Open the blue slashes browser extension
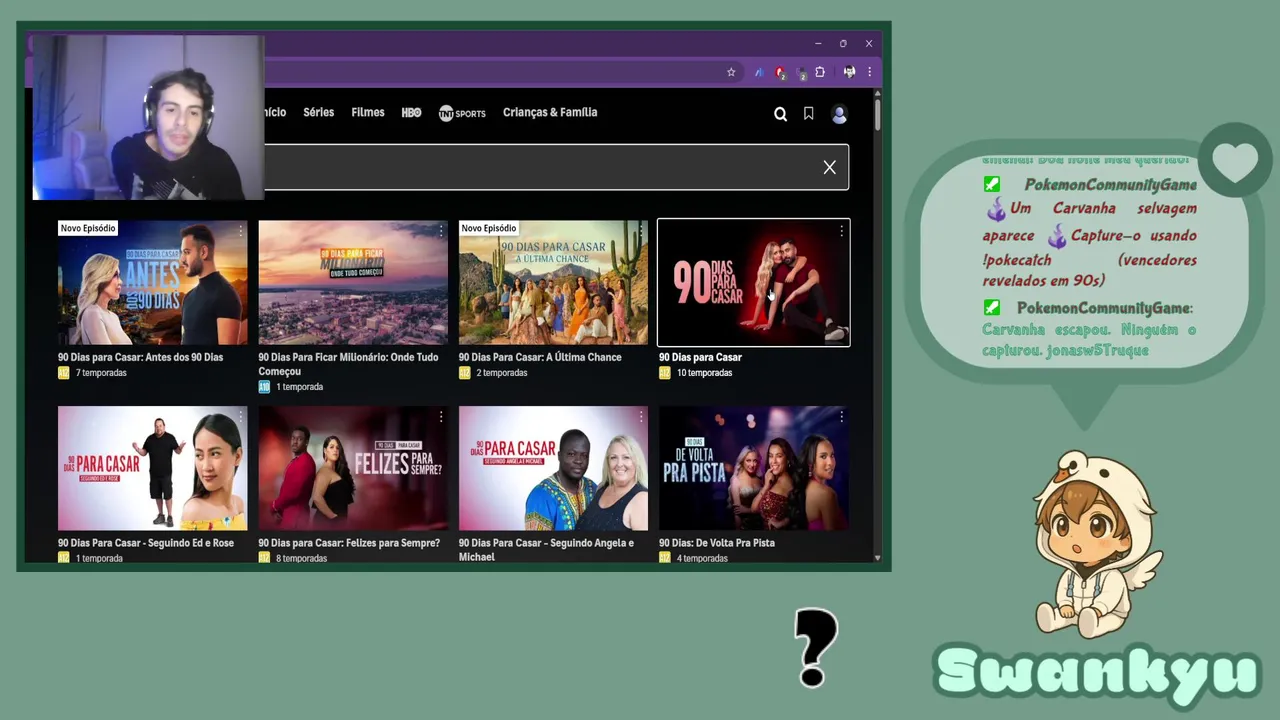This screenshot has height=720, width=1280. coord(759,72)
